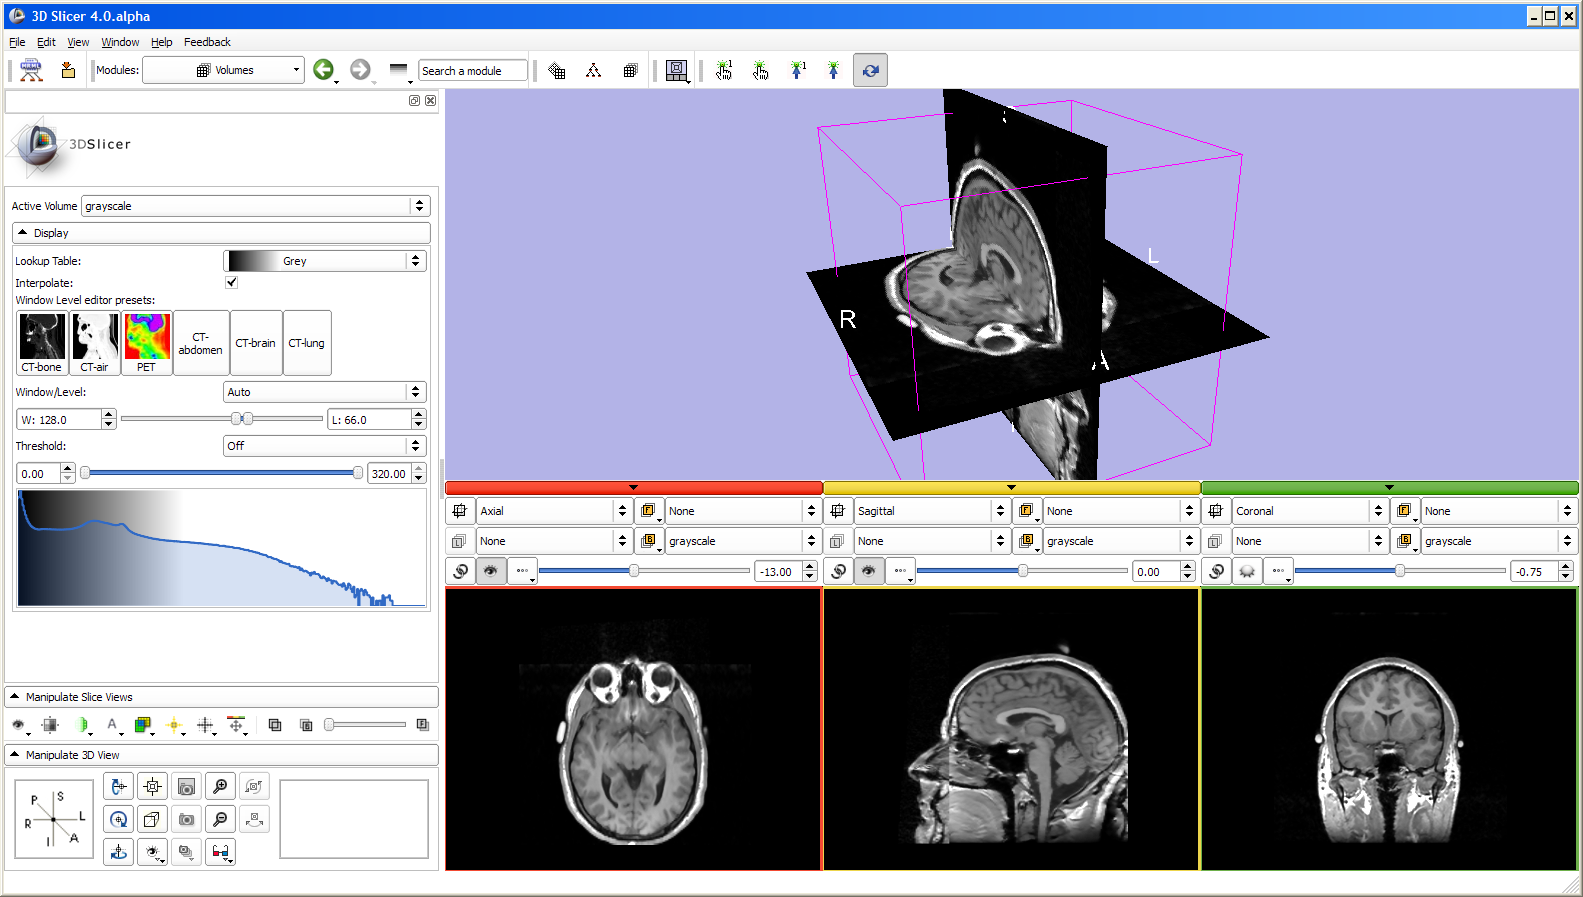Screen dimensions: 1583x897
Task: Toggle the red-blue stereo glasses button
Action: pyautogui.click(x=220, y=852)
